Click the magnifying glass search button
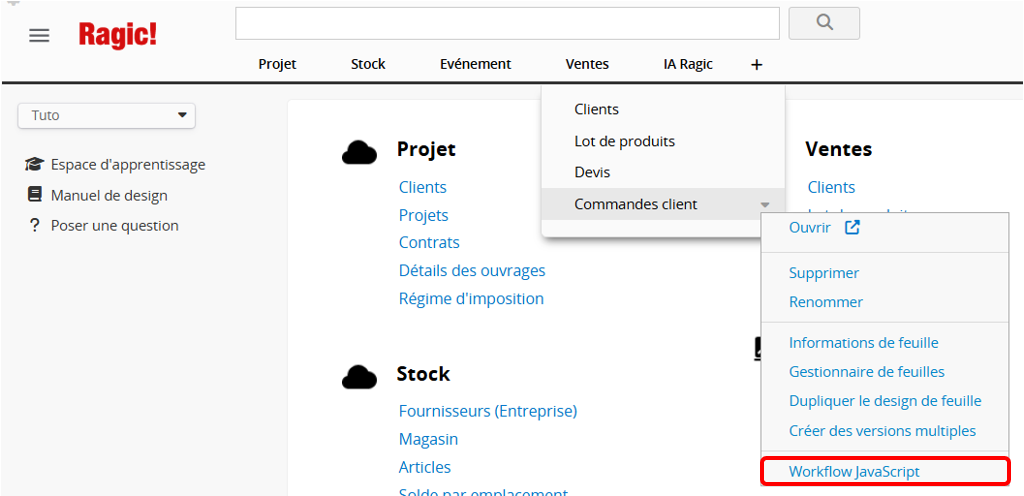Image resolution: width=1024 pixels, height=496 pixels. pyautogui.click(x=824, y=23)
